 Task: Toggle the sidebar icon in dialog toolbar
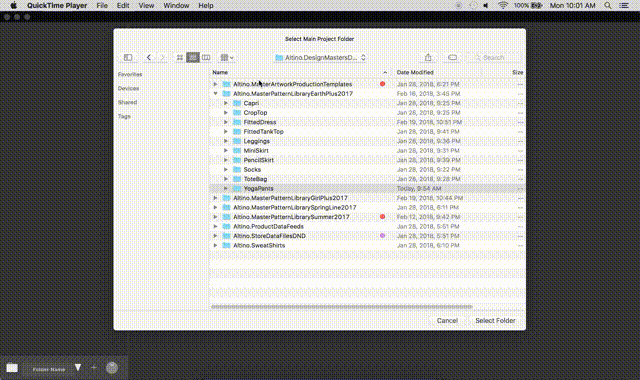coord(128,58)
